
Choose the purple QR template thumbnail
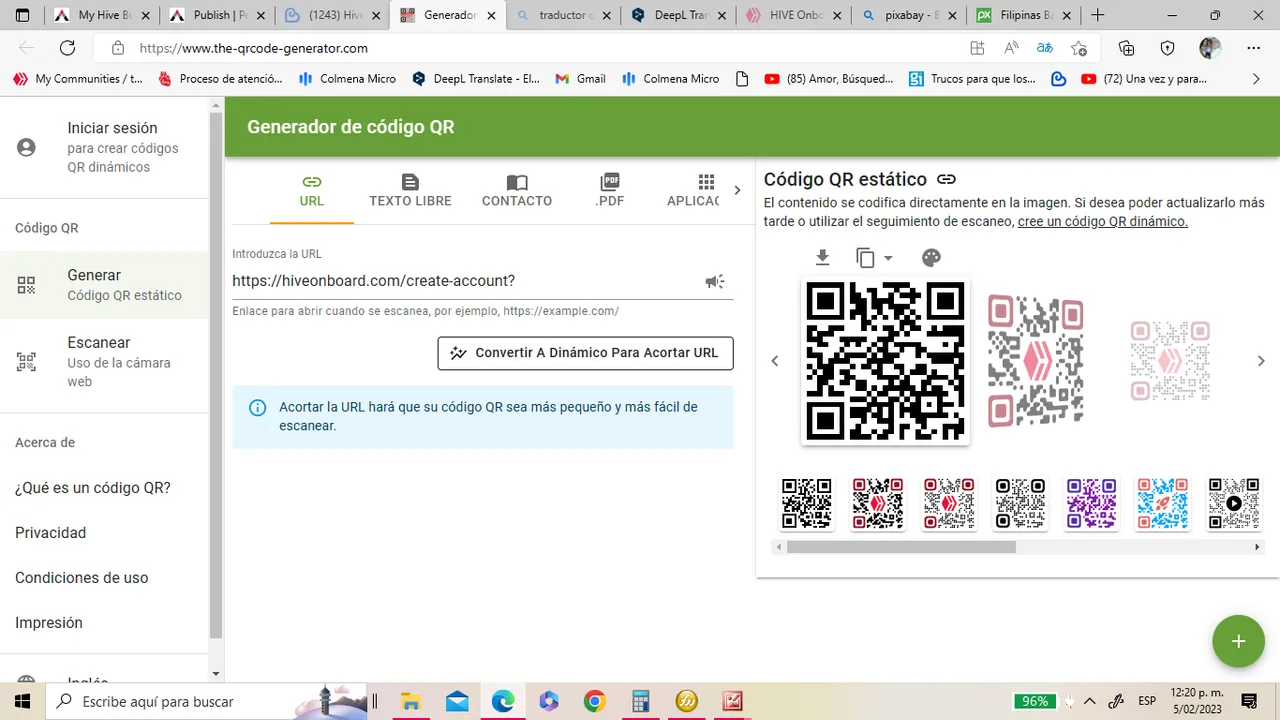coord(1092,503)
